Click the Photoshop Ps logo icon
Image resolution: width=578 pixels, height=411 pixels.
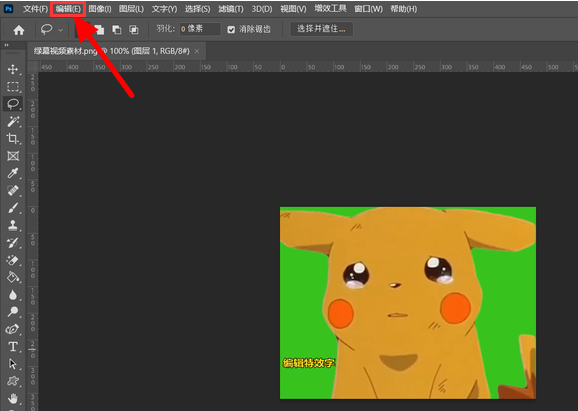tap(8, 9)
